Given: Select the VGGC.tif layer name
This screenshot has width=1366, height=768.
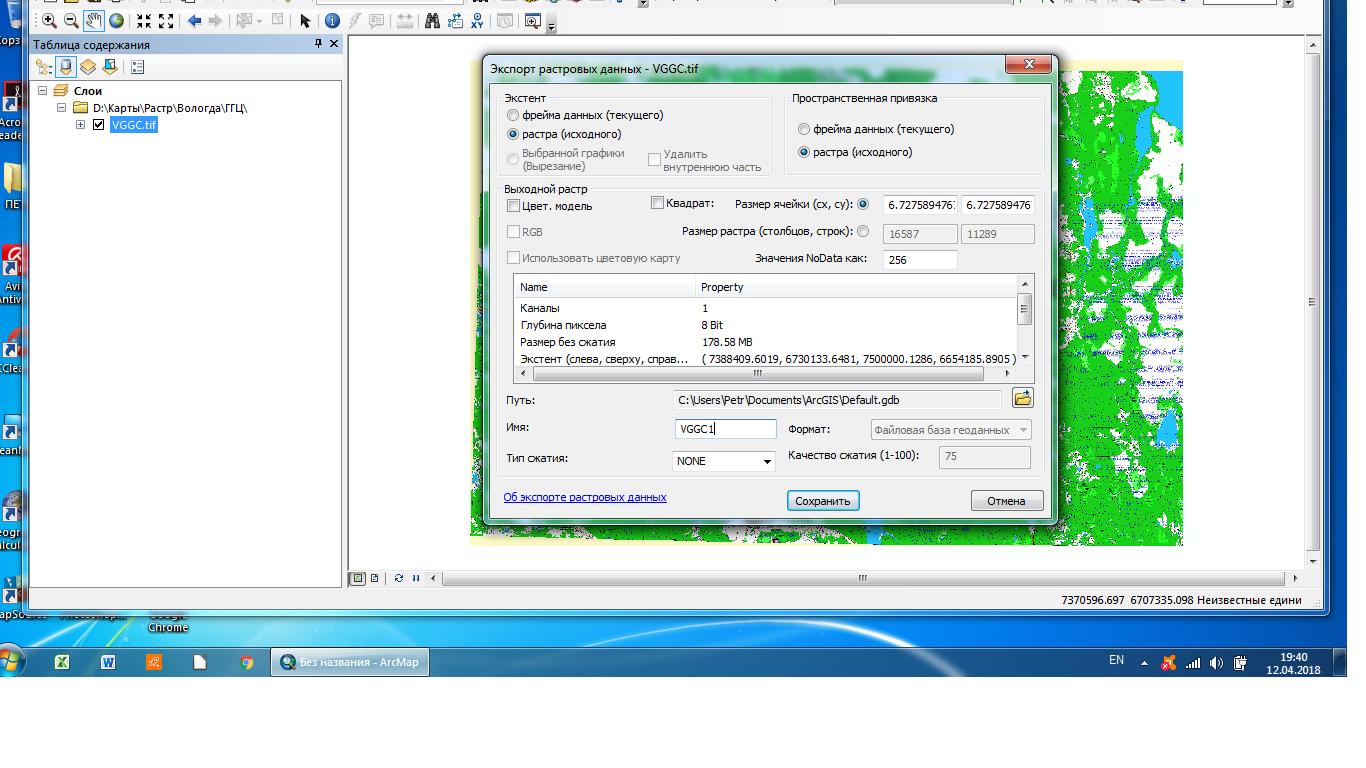Looking at the screenshot, I should pos(134,125).
